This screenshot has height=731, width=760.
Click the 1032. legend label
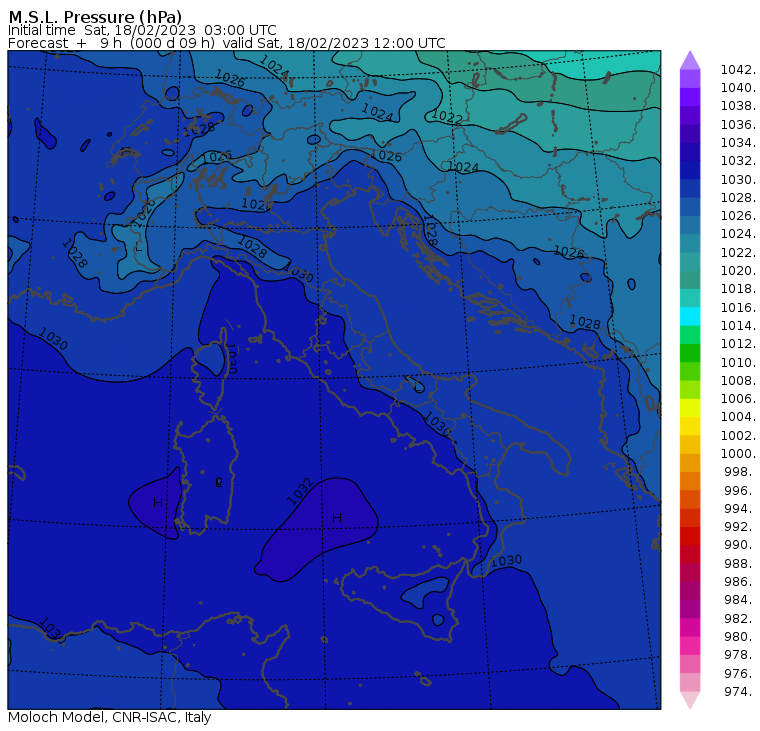point(738,161)
